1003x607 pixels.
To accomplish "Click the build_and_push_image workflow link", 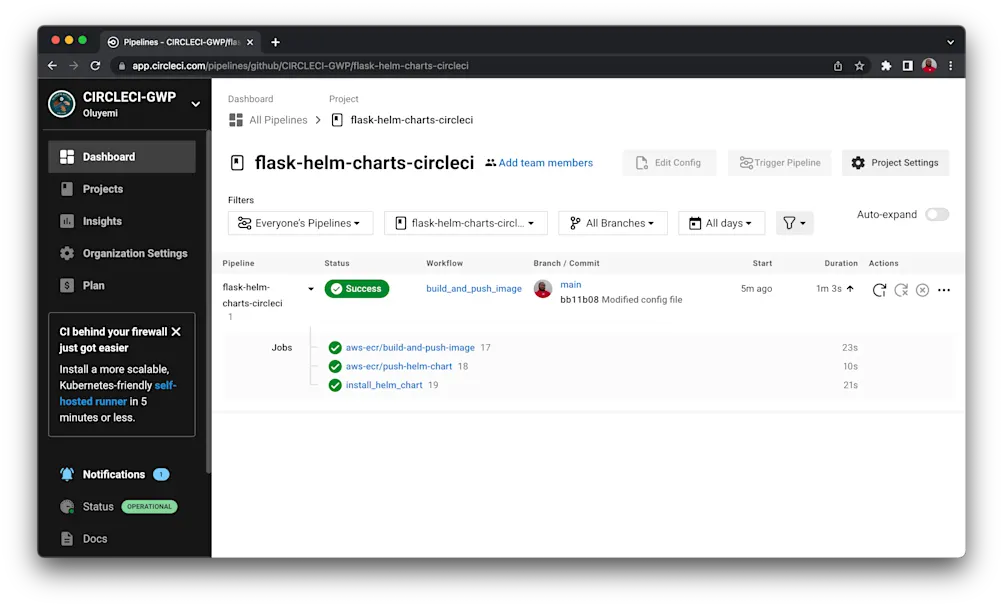I will (473, 288).
